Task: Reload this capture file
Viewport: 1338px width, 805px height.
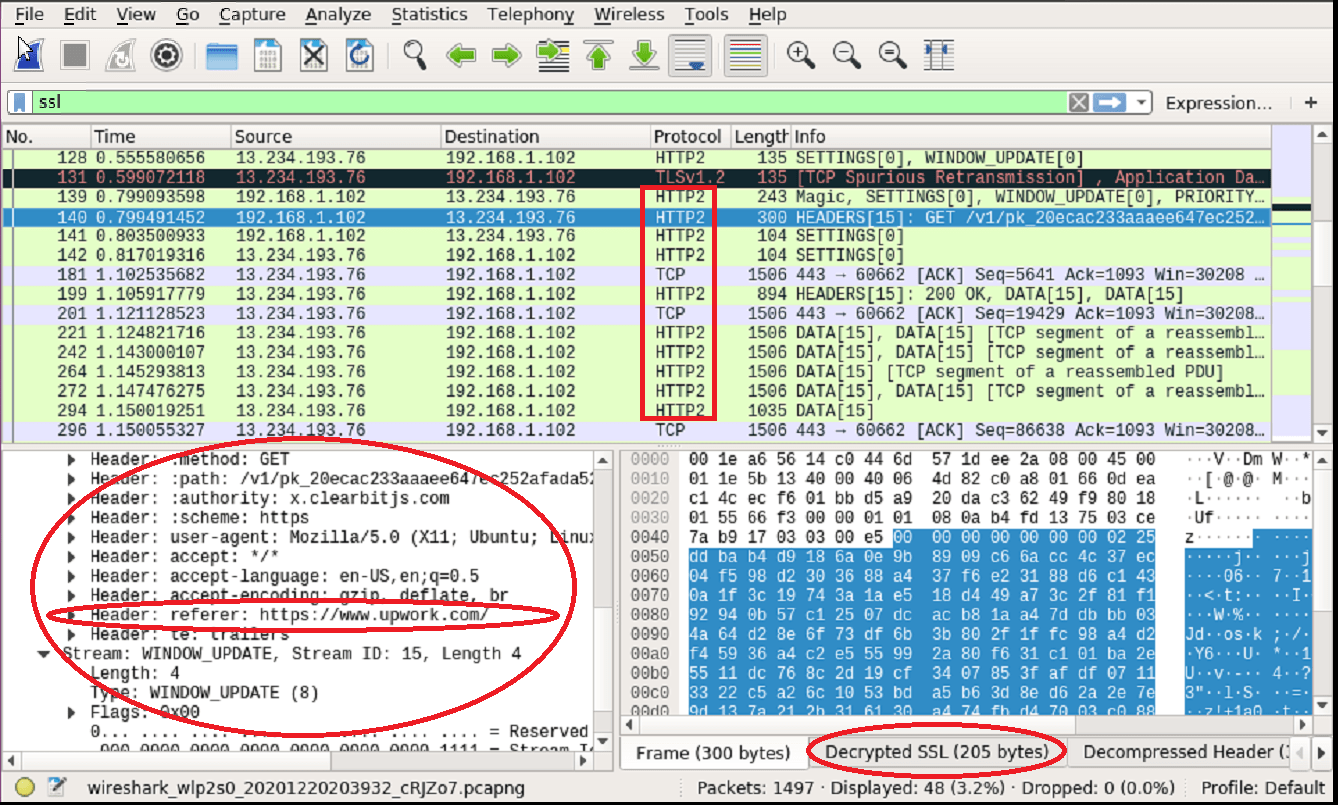Action: 361,55
